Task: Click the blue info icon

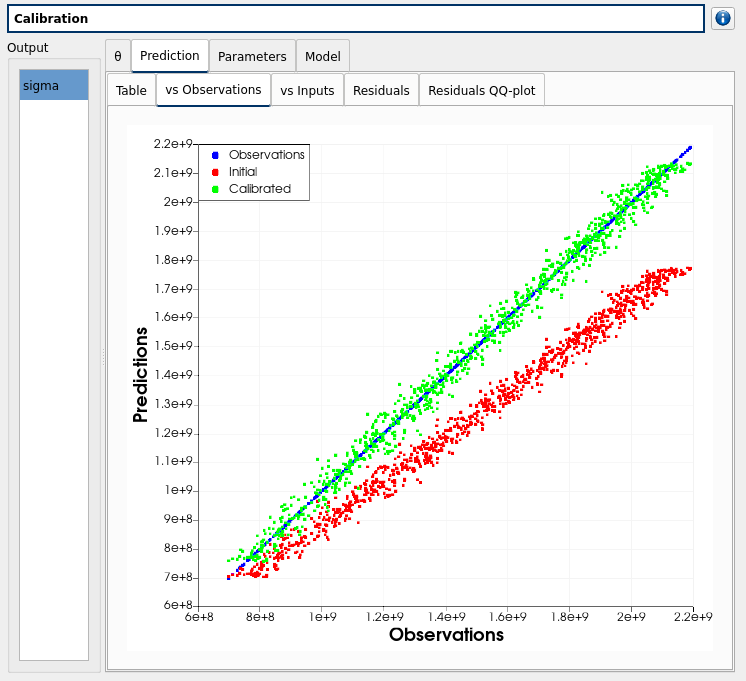Action: pyautogui.click(x=723, y=19)
